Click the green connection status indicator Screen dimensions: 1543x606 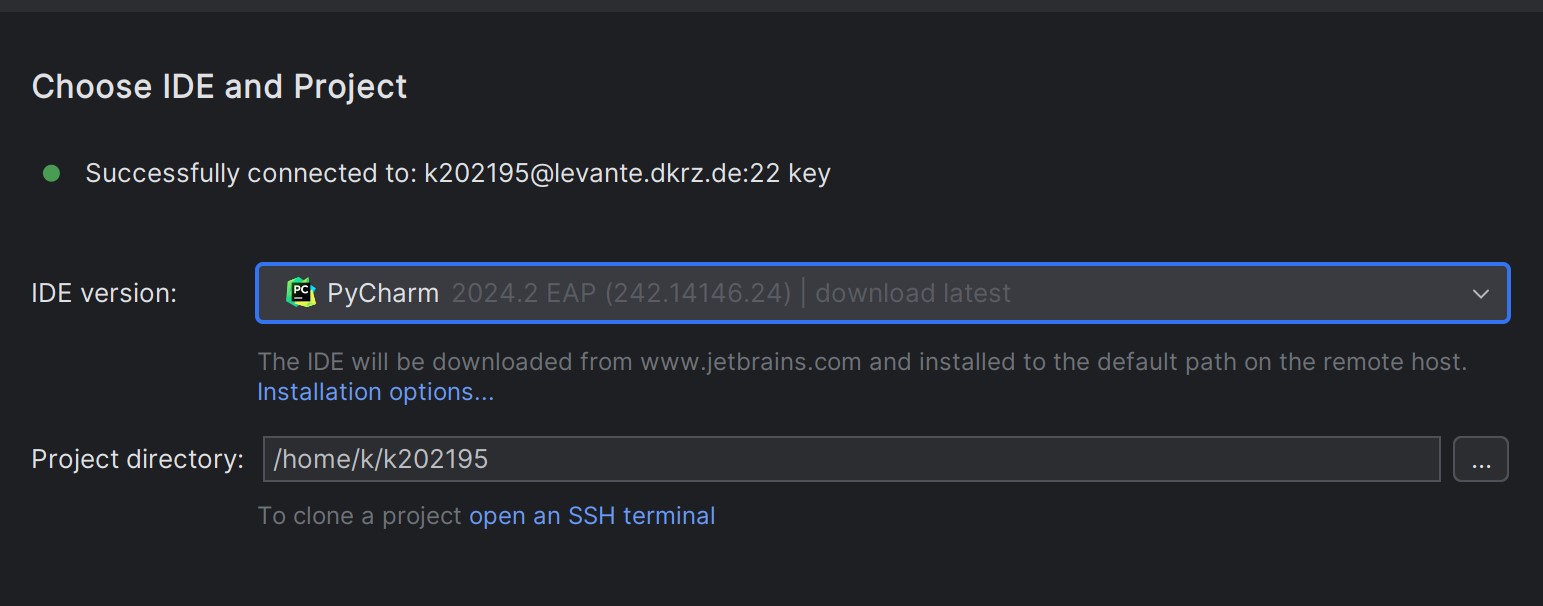(52, 172)
